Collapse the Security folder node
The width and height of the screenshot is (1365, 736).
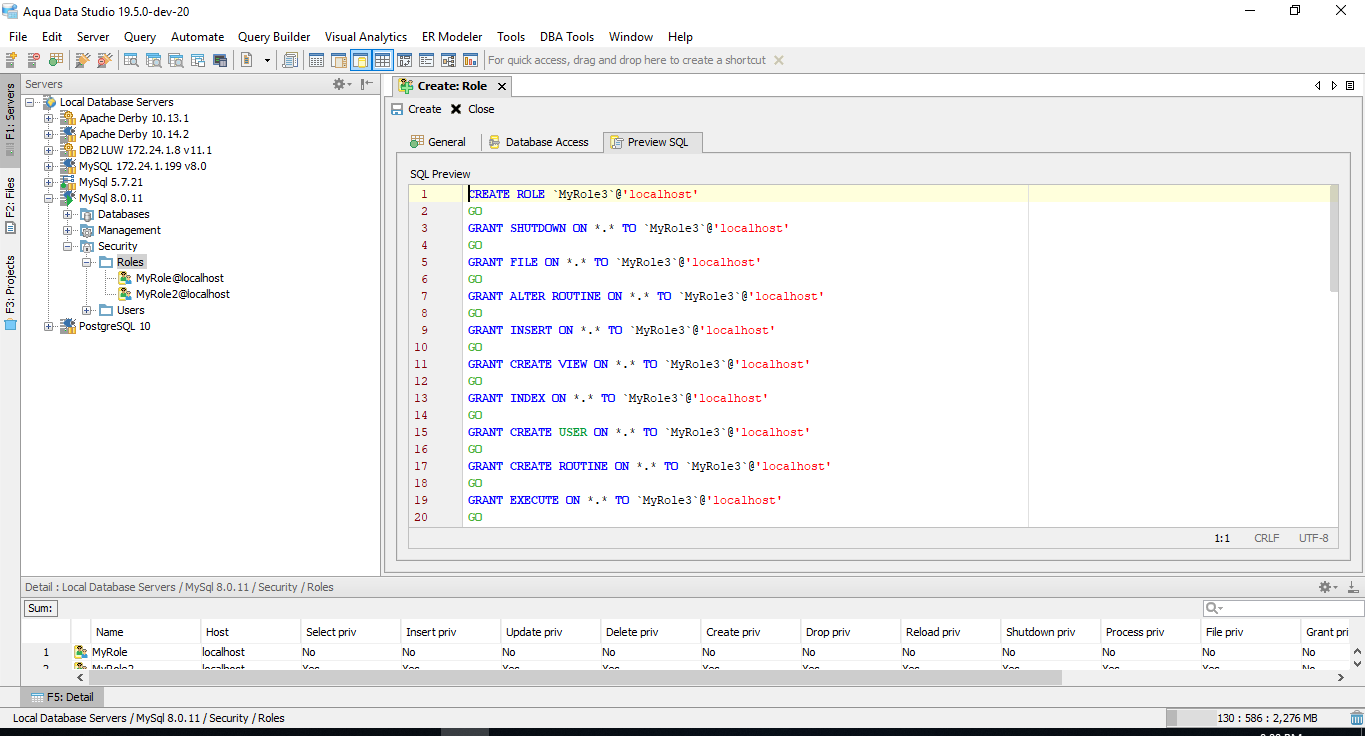pos(68,246)
